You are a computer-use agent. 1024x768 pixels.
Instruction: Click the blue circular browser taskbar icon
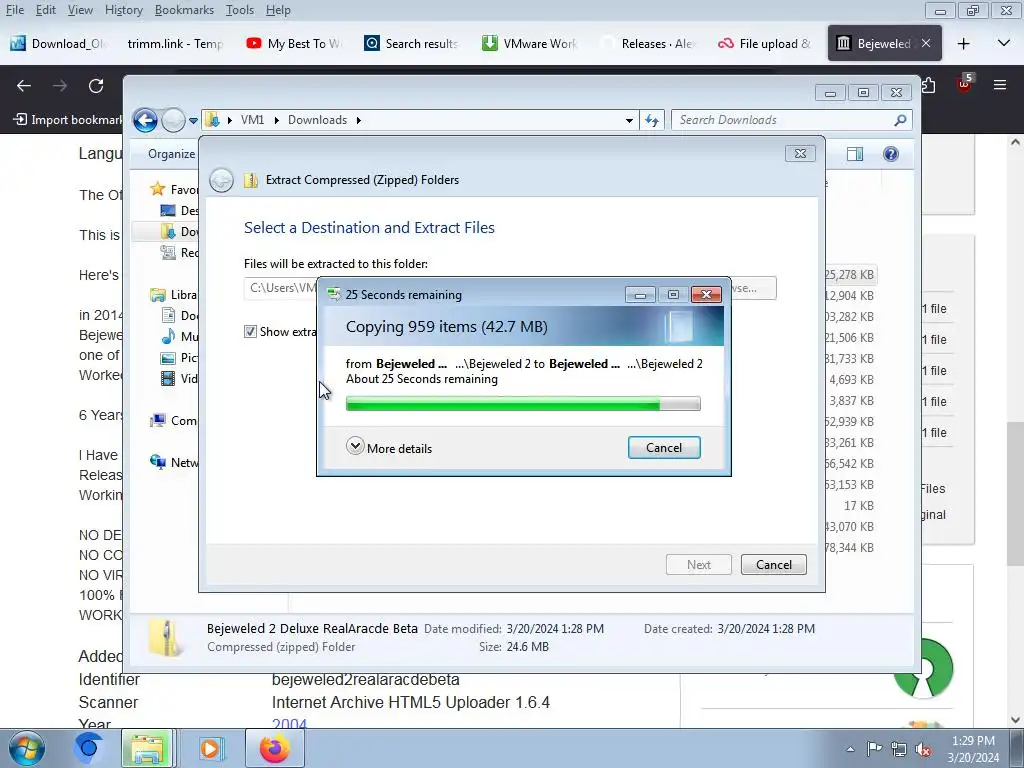pyautogui.click(x=88, y=748)
